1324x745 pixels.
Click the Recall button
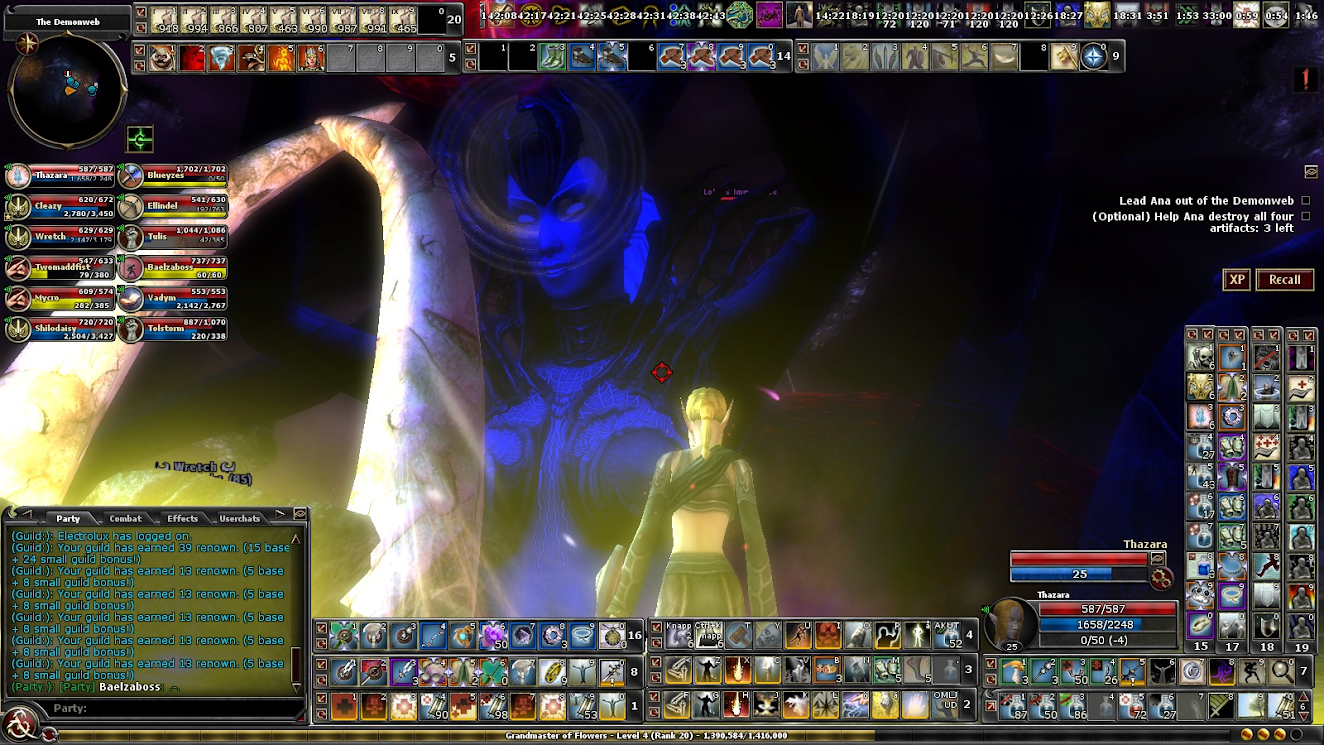tap(1285, 280)
